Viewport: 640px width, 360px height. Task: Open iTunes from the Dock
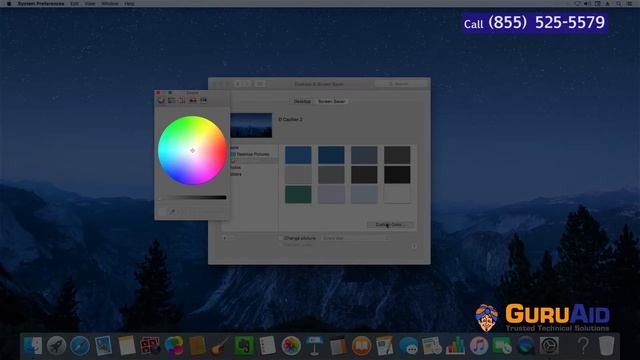click(x=479, y=346)
